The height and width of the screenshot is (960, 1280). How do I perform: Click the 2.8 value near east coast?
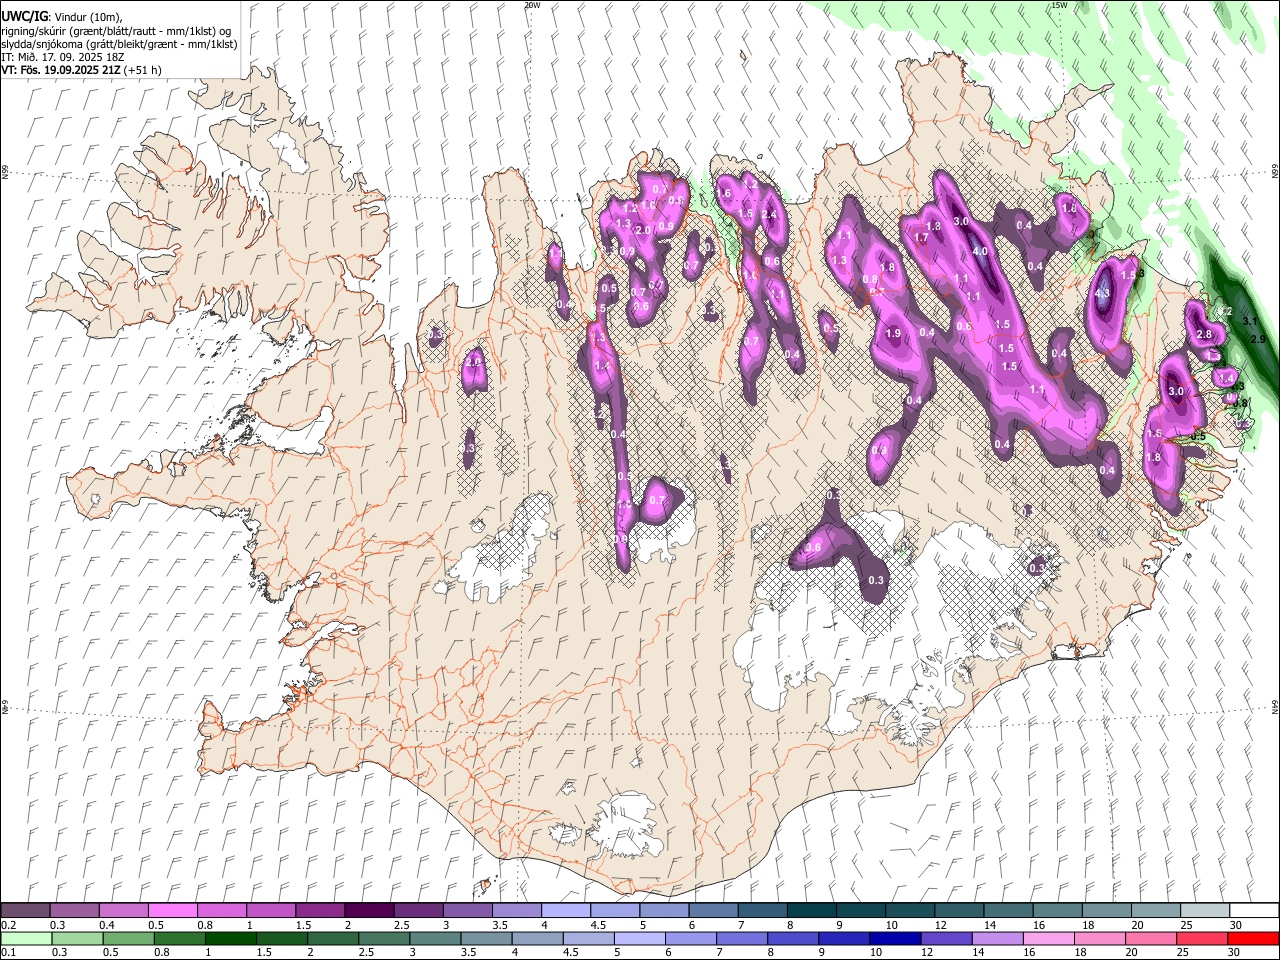1204,334
